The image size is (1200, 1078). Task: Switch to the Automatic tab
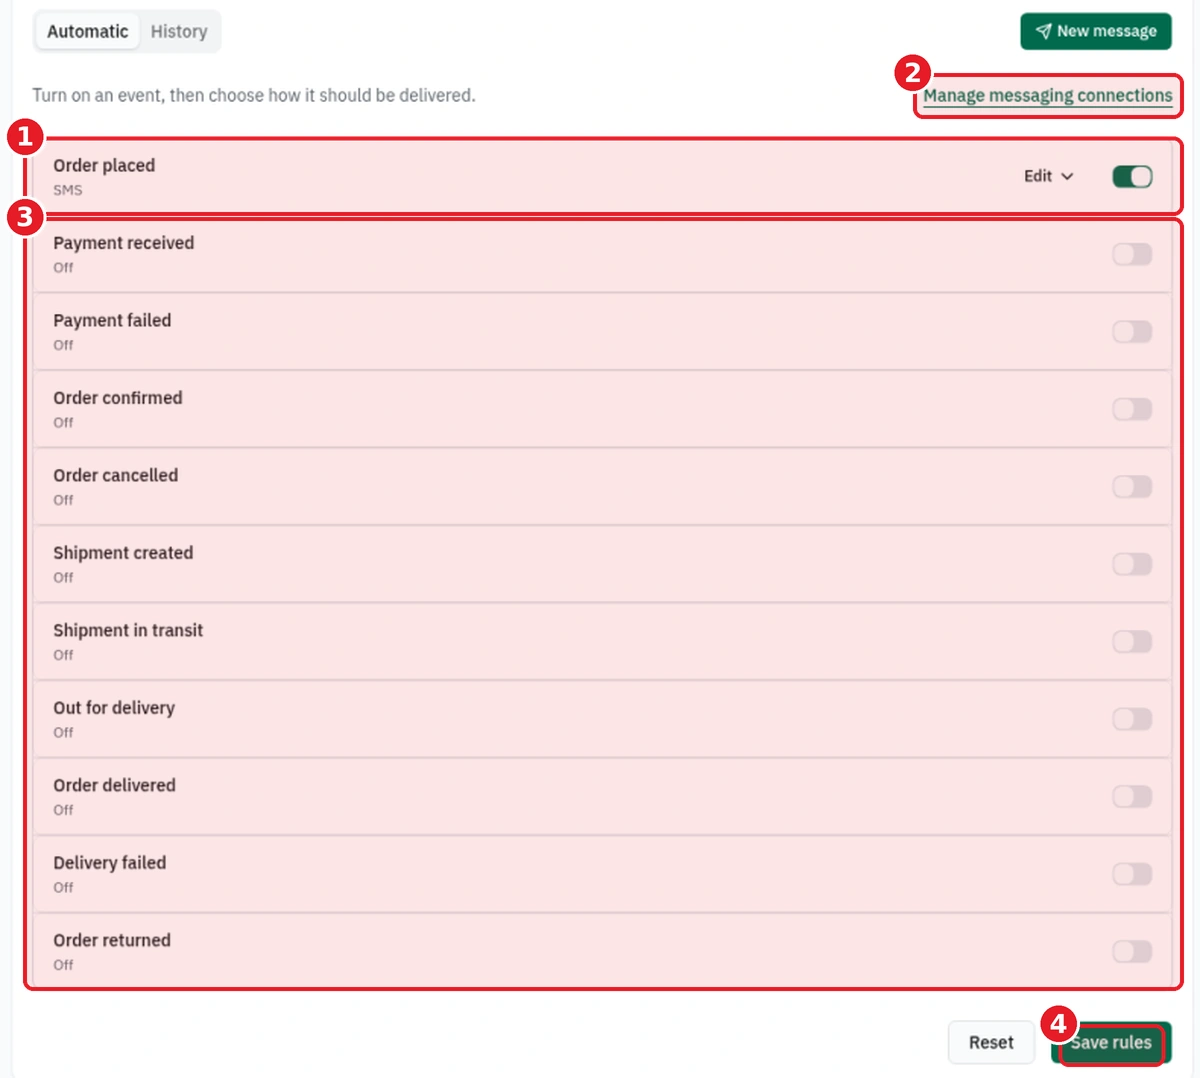(88, 31)
